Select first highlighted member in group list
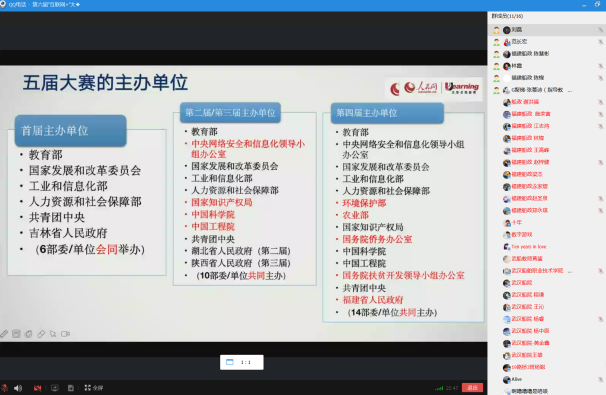The height and width of the screenshot is (395, 606). pos(547,30)
